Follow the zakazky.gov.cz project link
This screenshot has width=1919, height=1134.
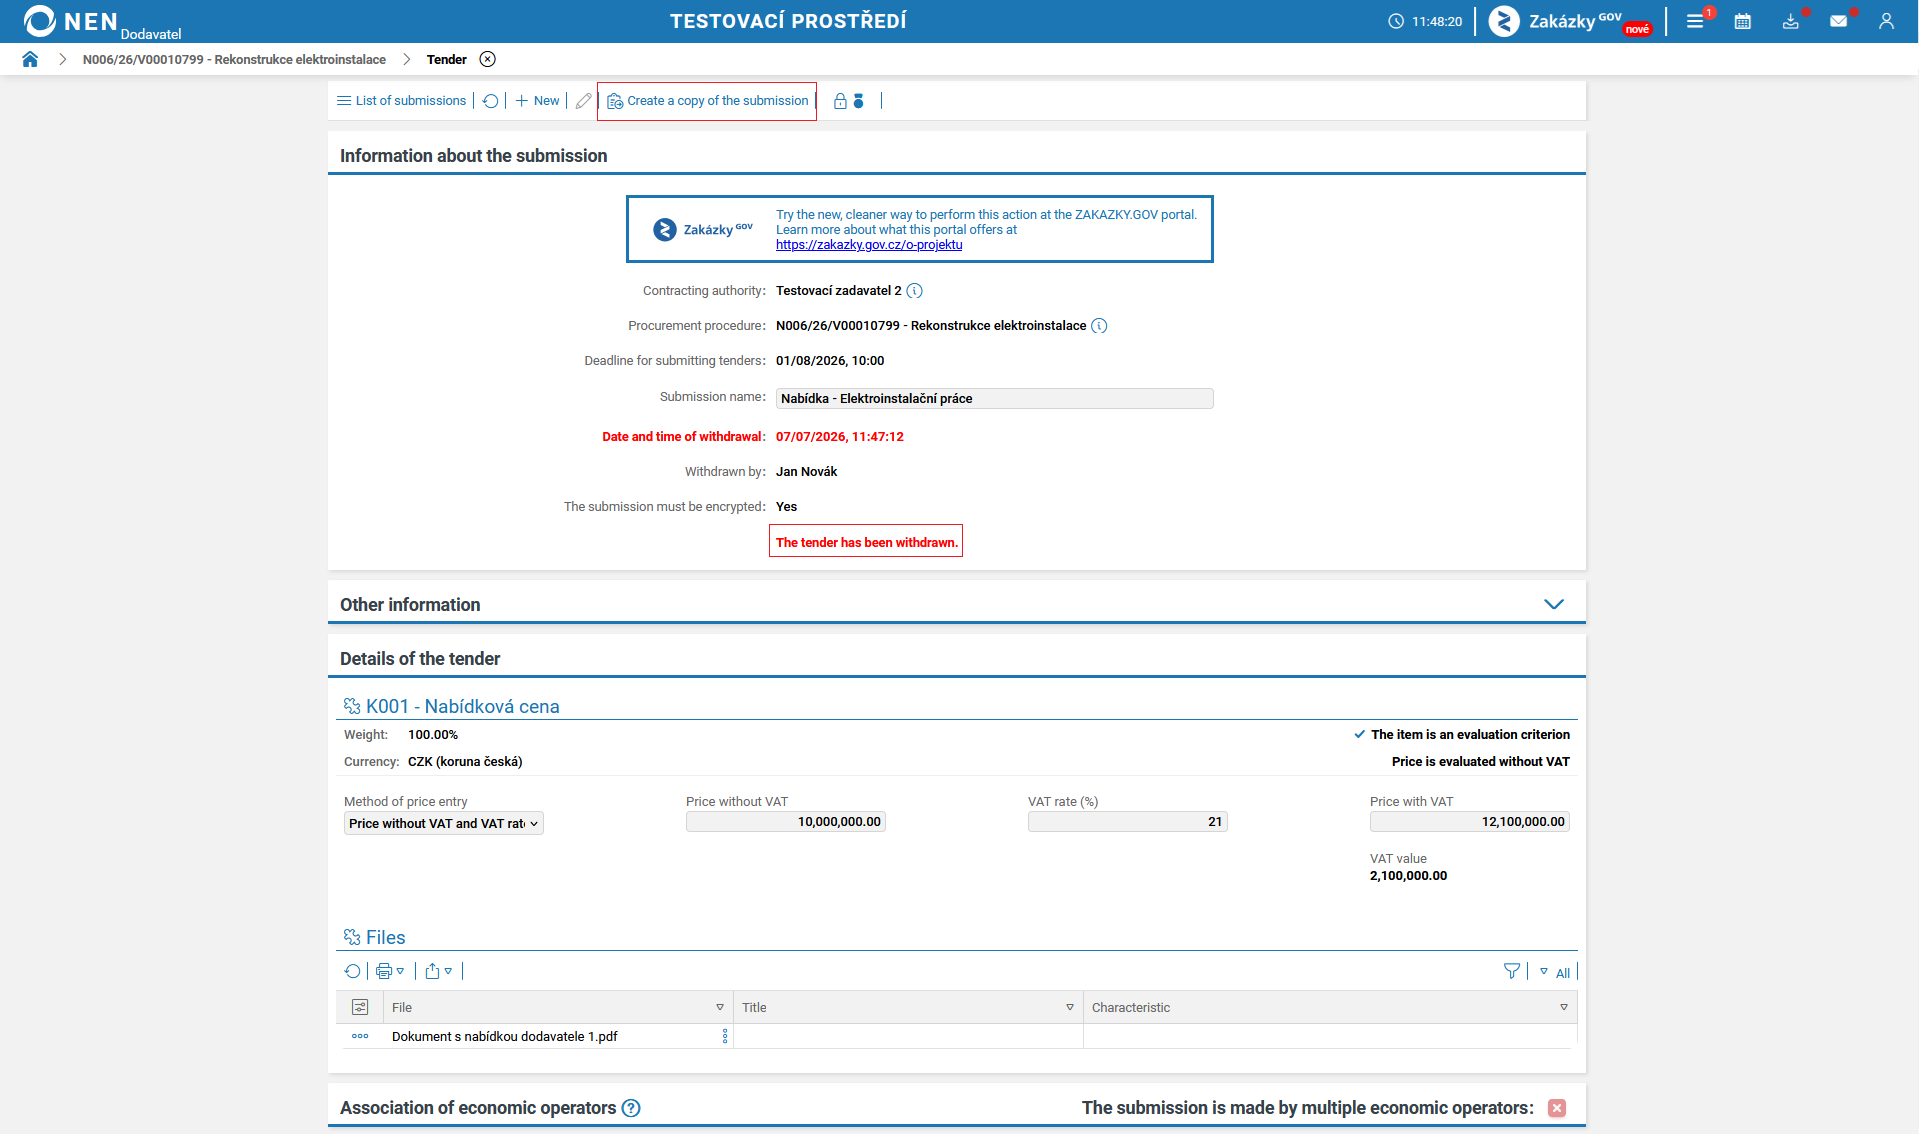869,245
